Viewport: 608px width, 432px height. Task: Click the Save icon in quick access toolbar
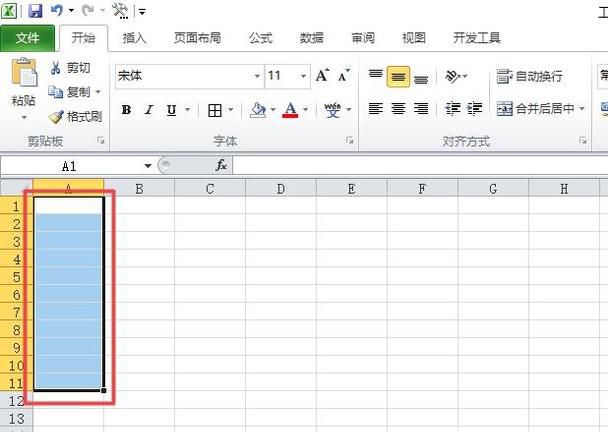(x=35, y=10)
